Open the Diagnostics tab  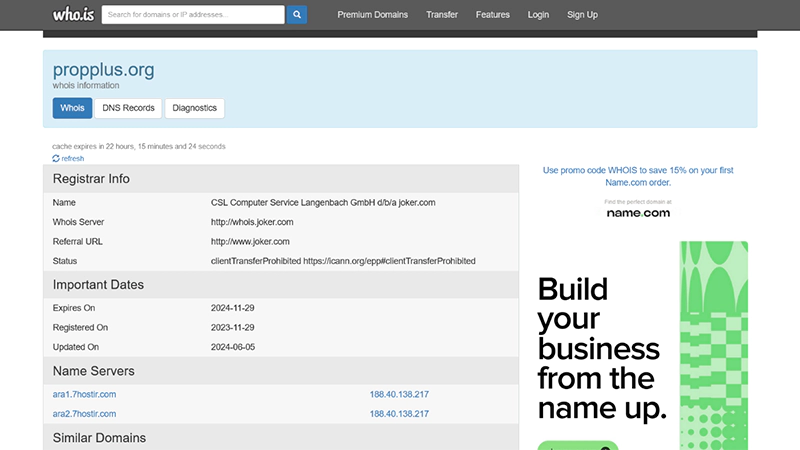pos(194,108)
